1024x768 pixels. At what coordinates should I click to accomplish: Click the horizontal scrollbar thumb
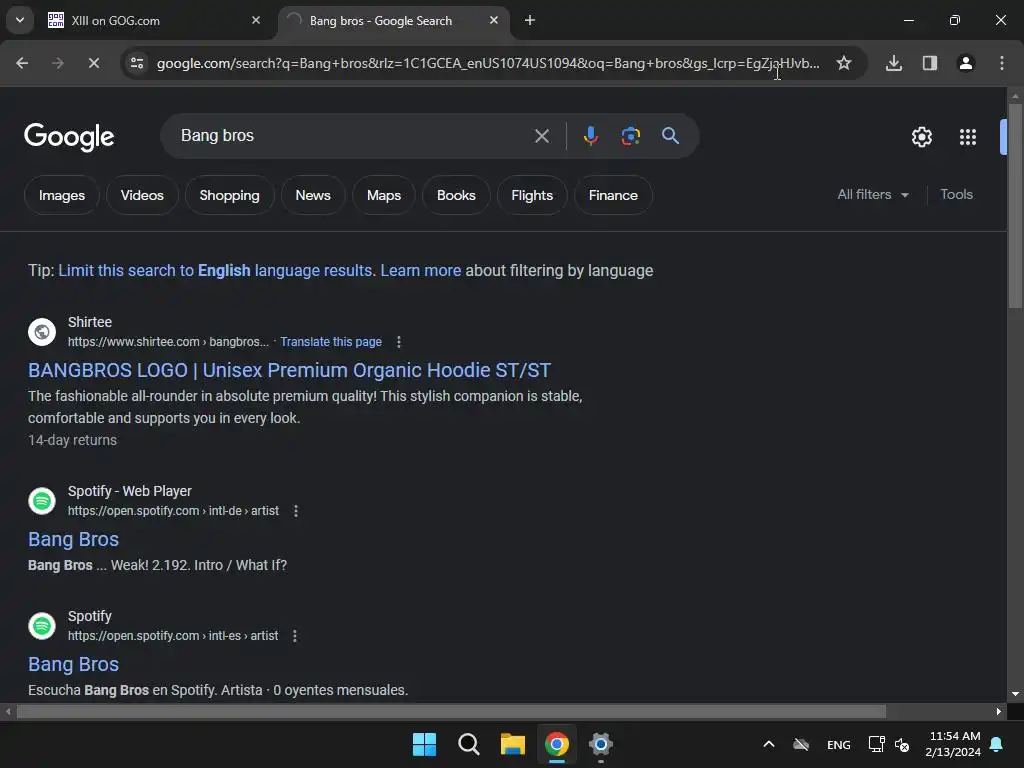(x=451, y=712)
